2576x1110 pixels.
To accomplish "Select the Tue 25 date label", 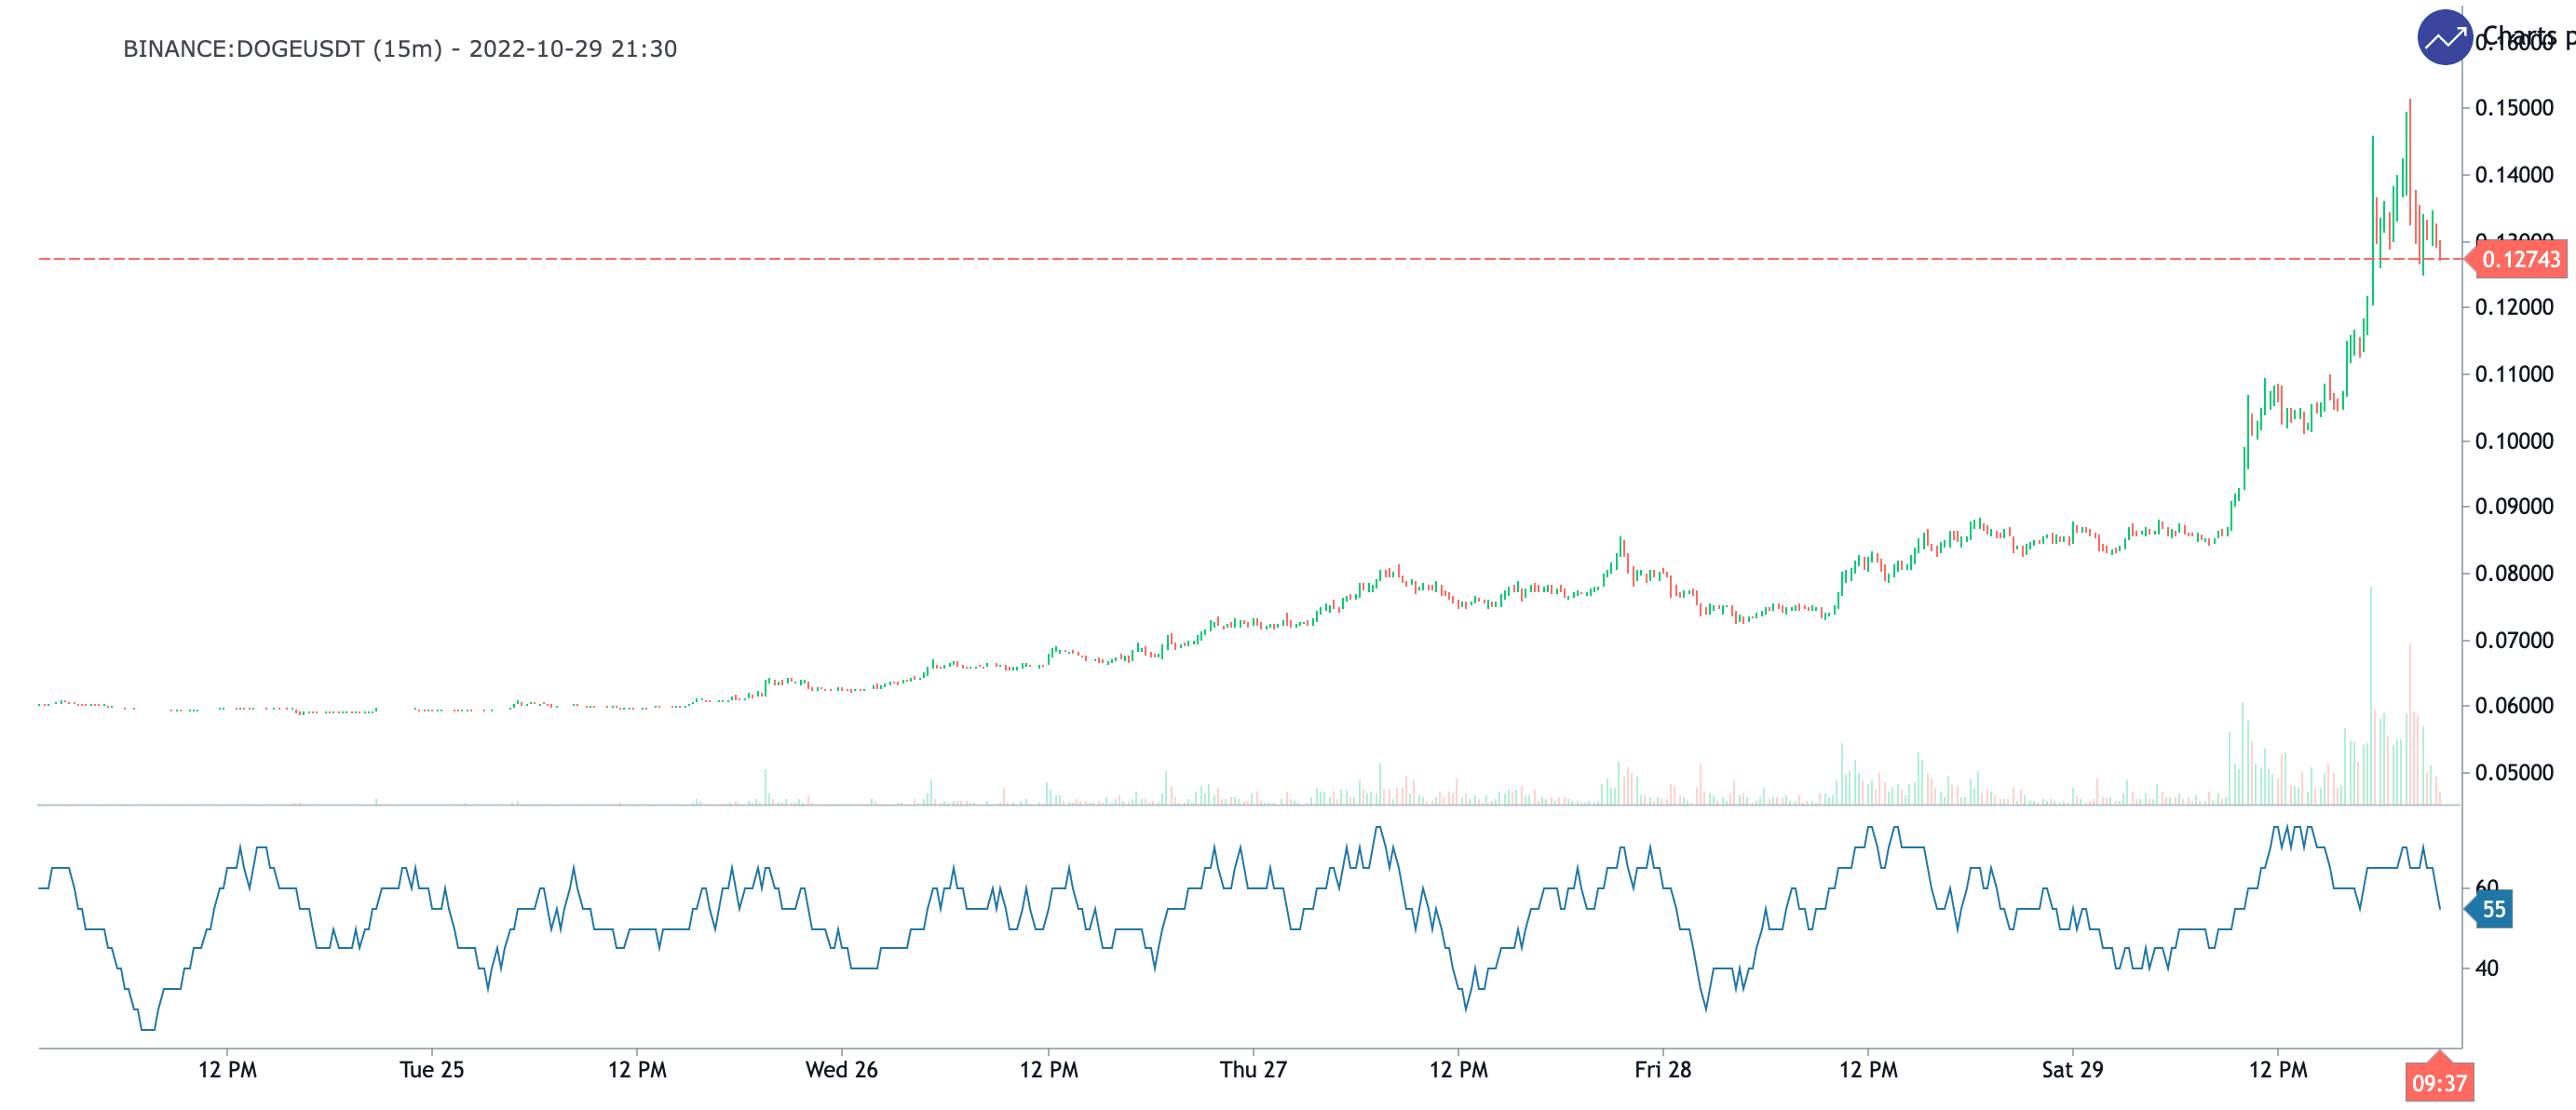I will [431, 1070].
